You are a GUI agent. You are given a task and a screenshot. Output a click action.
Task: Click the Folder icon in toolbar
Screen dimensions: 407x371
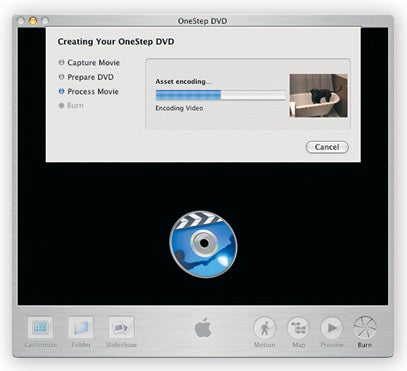[x=81, y=327]
